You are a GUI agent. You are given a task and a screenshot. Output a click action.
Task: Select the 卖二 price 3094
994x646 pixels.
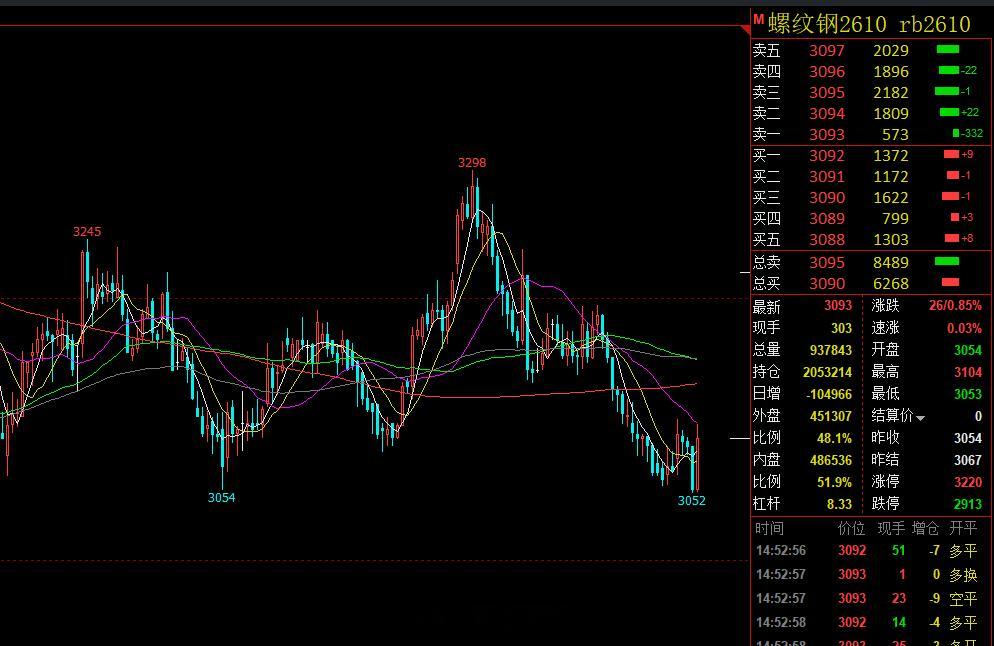(827, 113)
